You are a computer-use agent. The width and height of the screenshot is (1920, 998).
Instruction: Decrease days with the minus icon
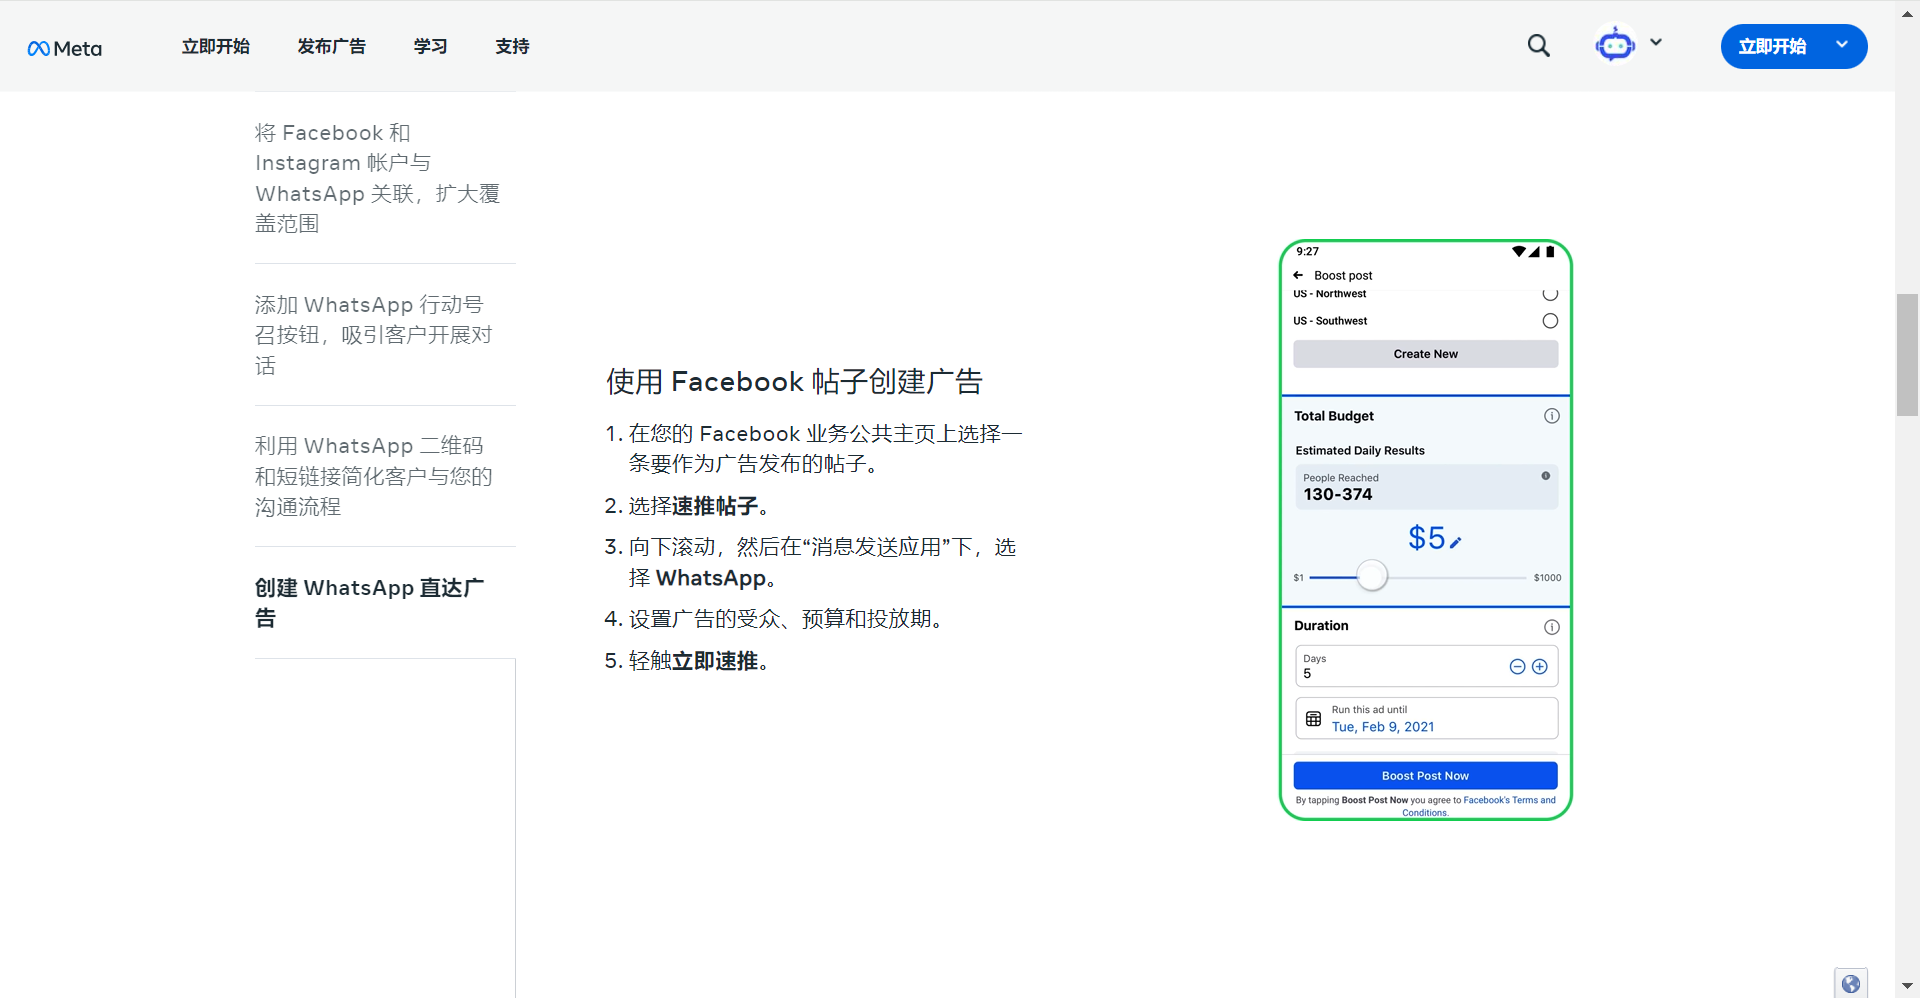click(1517, 667)
